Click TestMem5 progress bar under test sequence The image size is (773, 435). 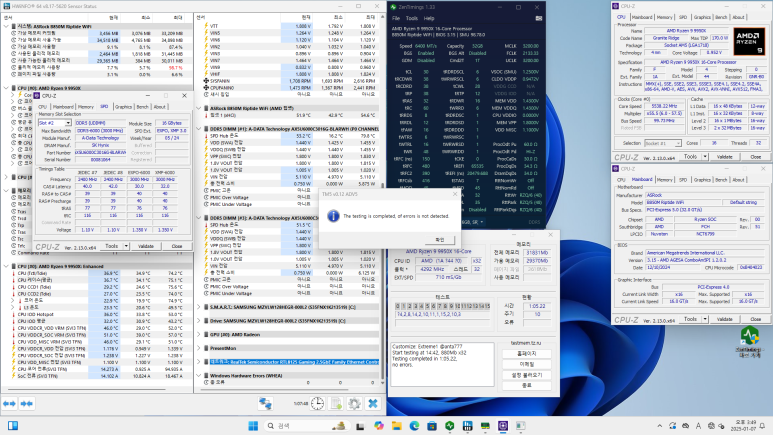pyautogui.click(x=442, y=323)
